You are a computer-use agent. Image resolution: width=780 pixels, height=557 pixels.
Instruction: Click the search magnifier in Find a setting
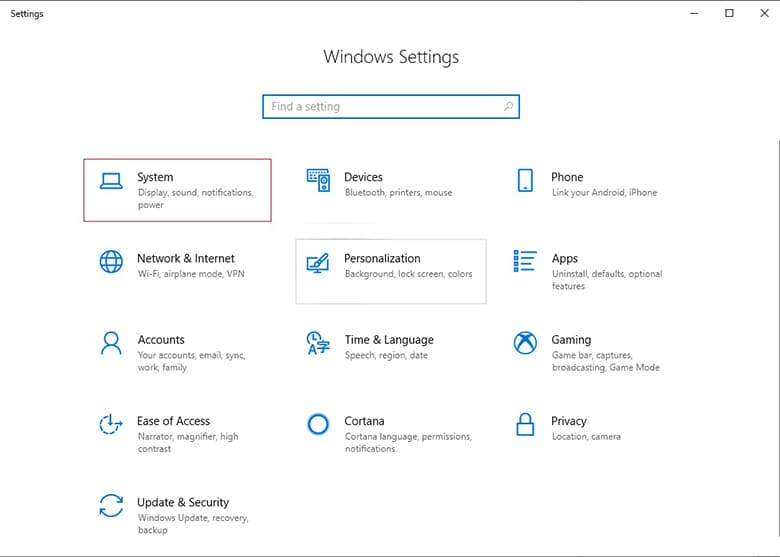pyautogui.click(x=508, y=106)
